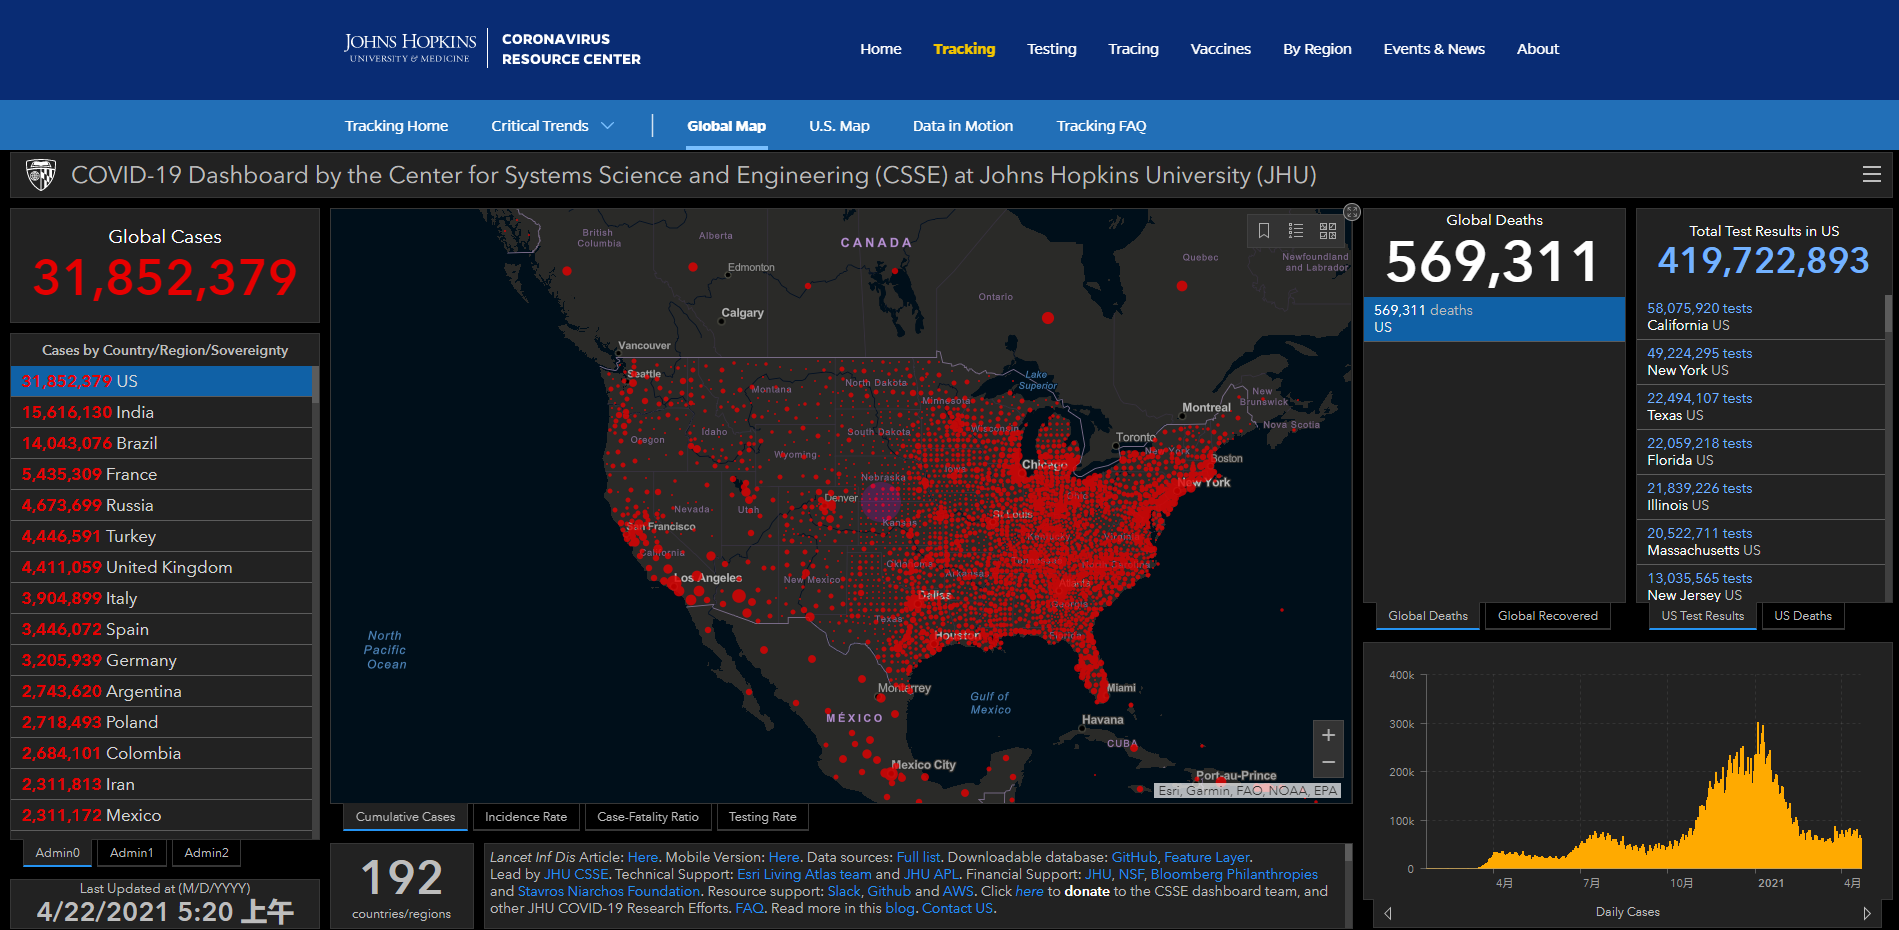This screenshot has height=930, width=1899.
Task: Open the Bloomberg Philanthropies link
Action: point(1234,874)
